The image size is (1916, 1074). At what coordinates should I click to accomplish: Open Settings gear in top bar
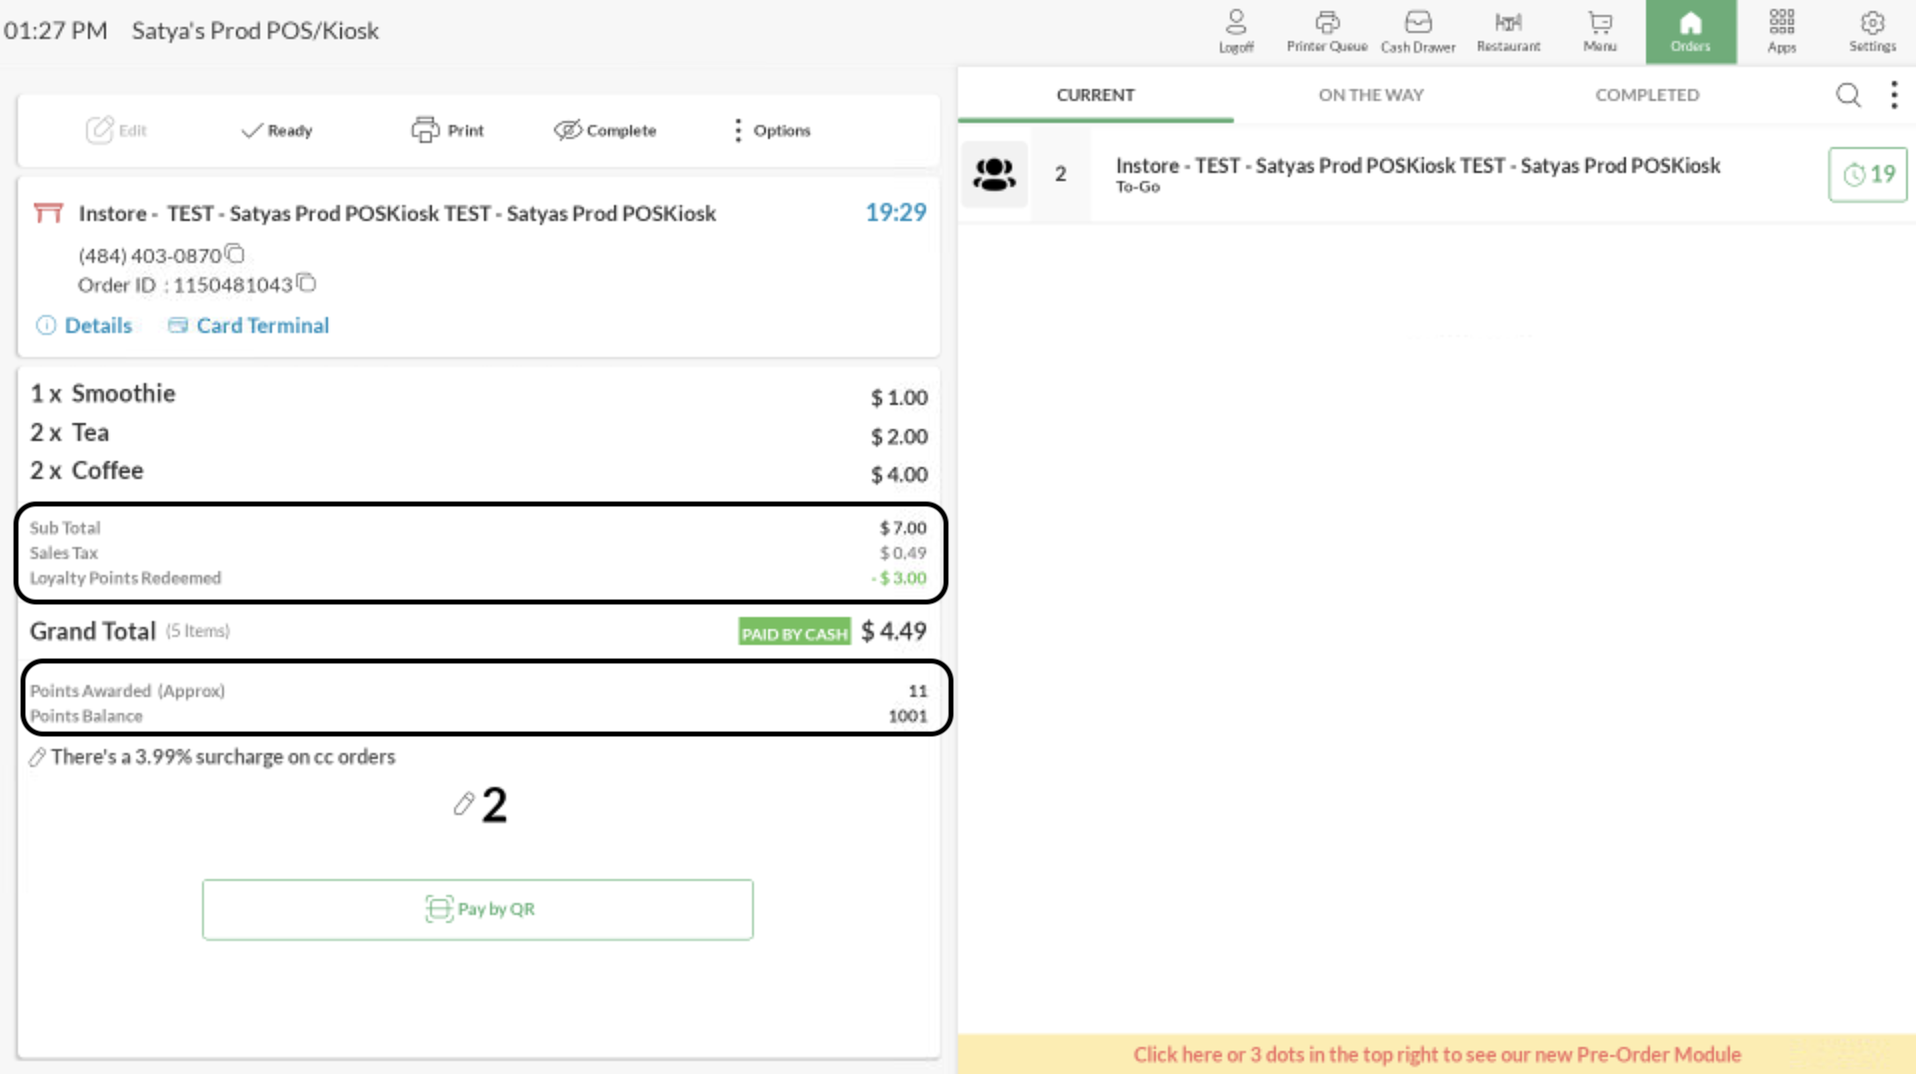1872,31
